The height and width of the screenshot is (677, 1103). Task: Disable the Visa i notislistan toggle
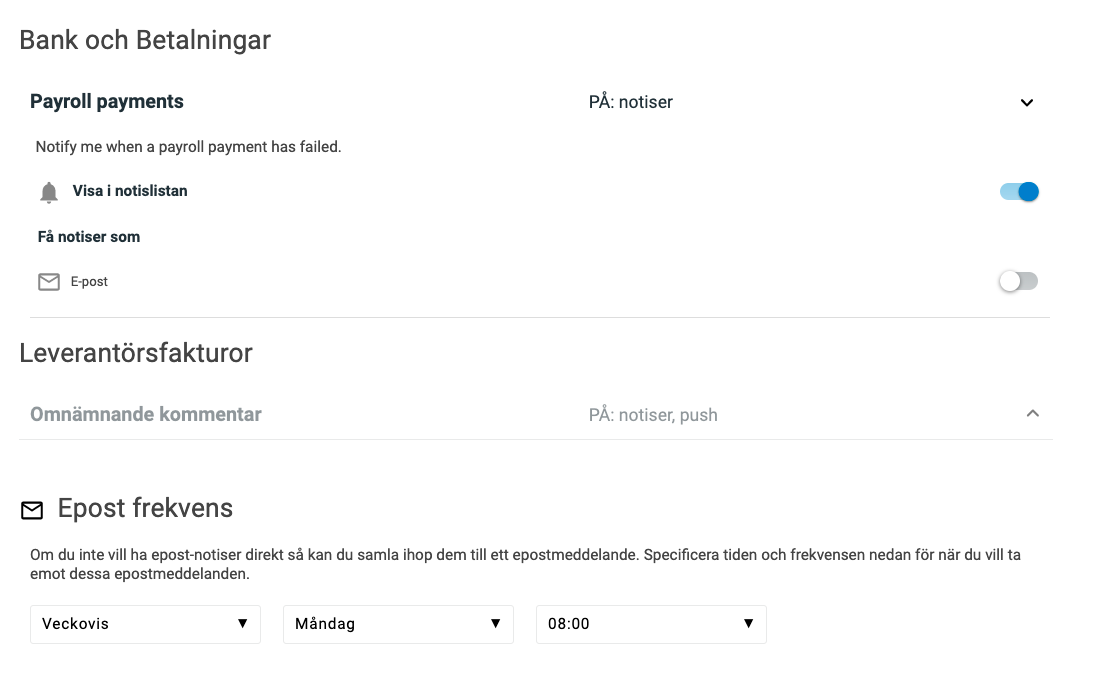[x=1019, y=191]
